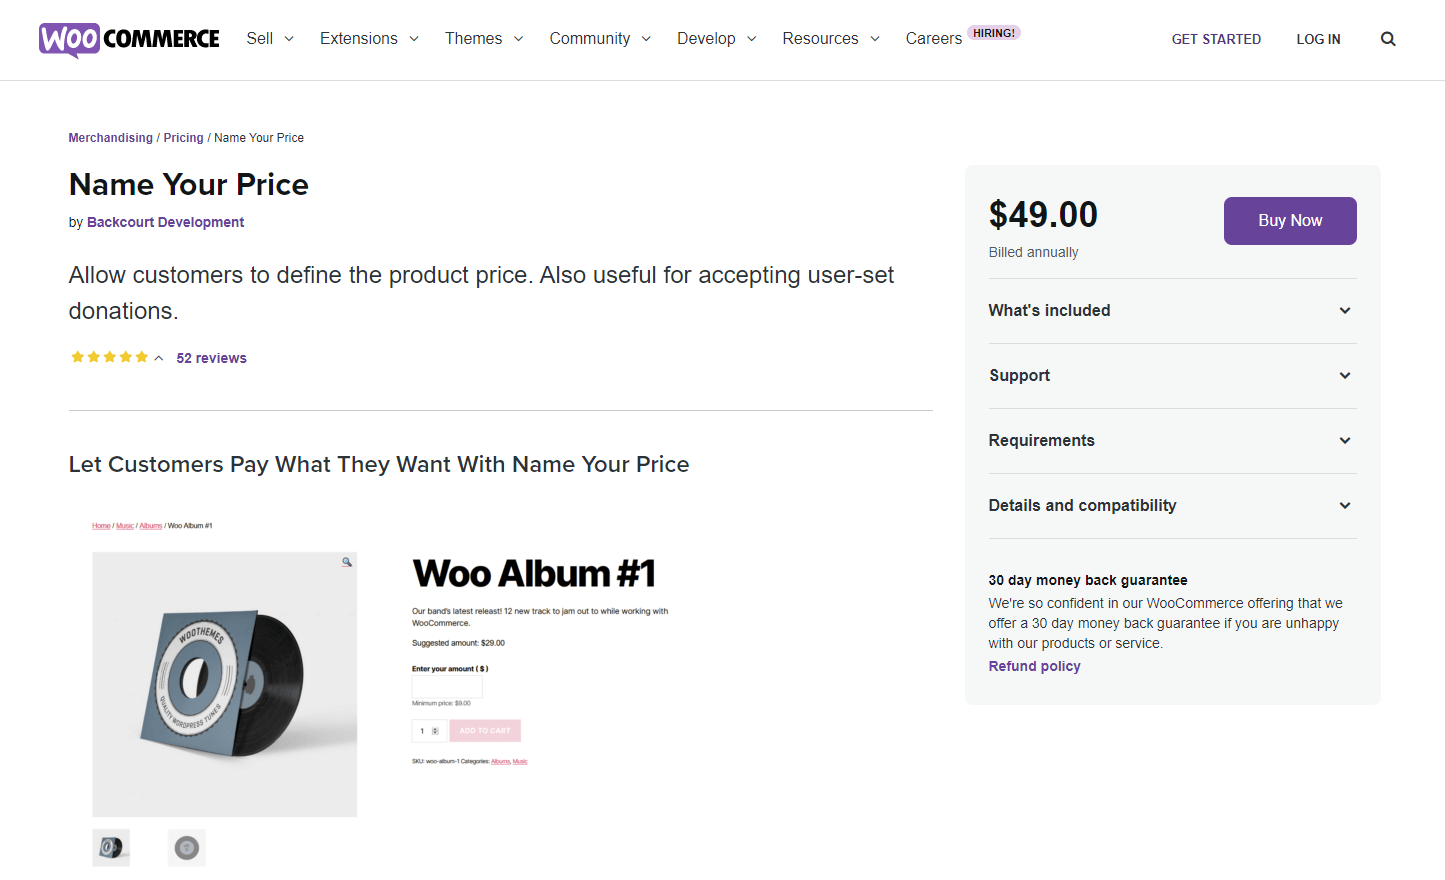Click the Buy Now button
Image resolution: width=1445 pixels, height=880 pixels.
click(1290, 221)
